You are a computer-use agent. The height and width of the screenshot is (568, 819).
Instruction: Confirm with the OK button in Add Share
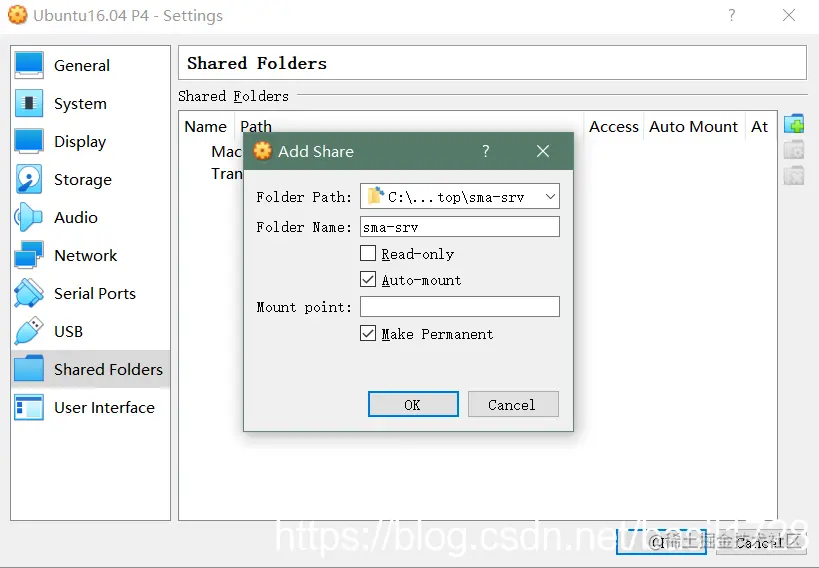pos(413,404)
